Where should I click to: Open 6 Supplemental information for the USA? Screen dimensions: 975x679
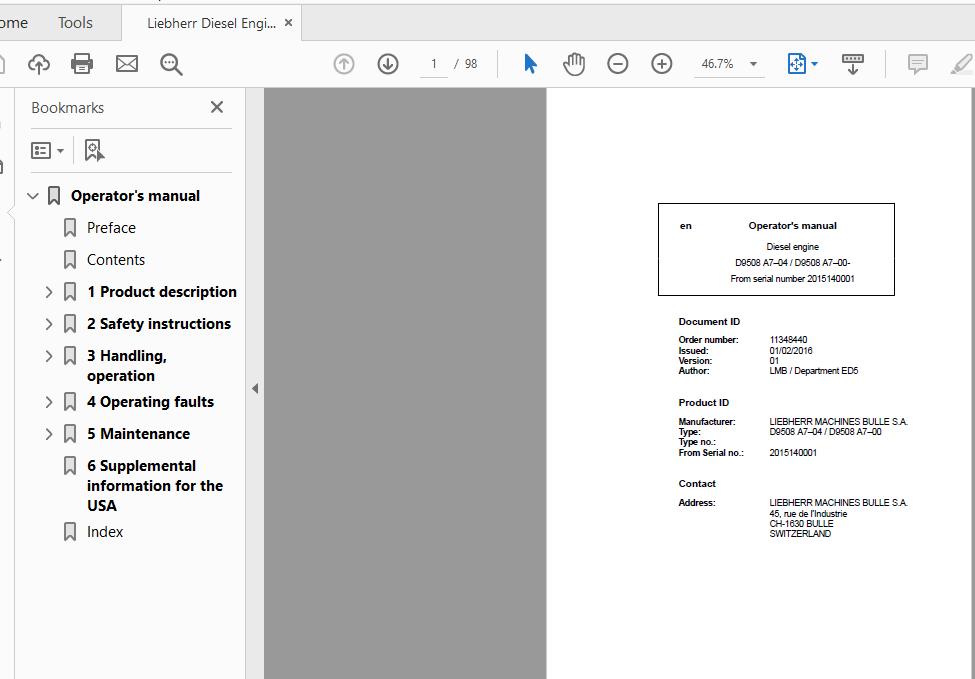[155, 486]
